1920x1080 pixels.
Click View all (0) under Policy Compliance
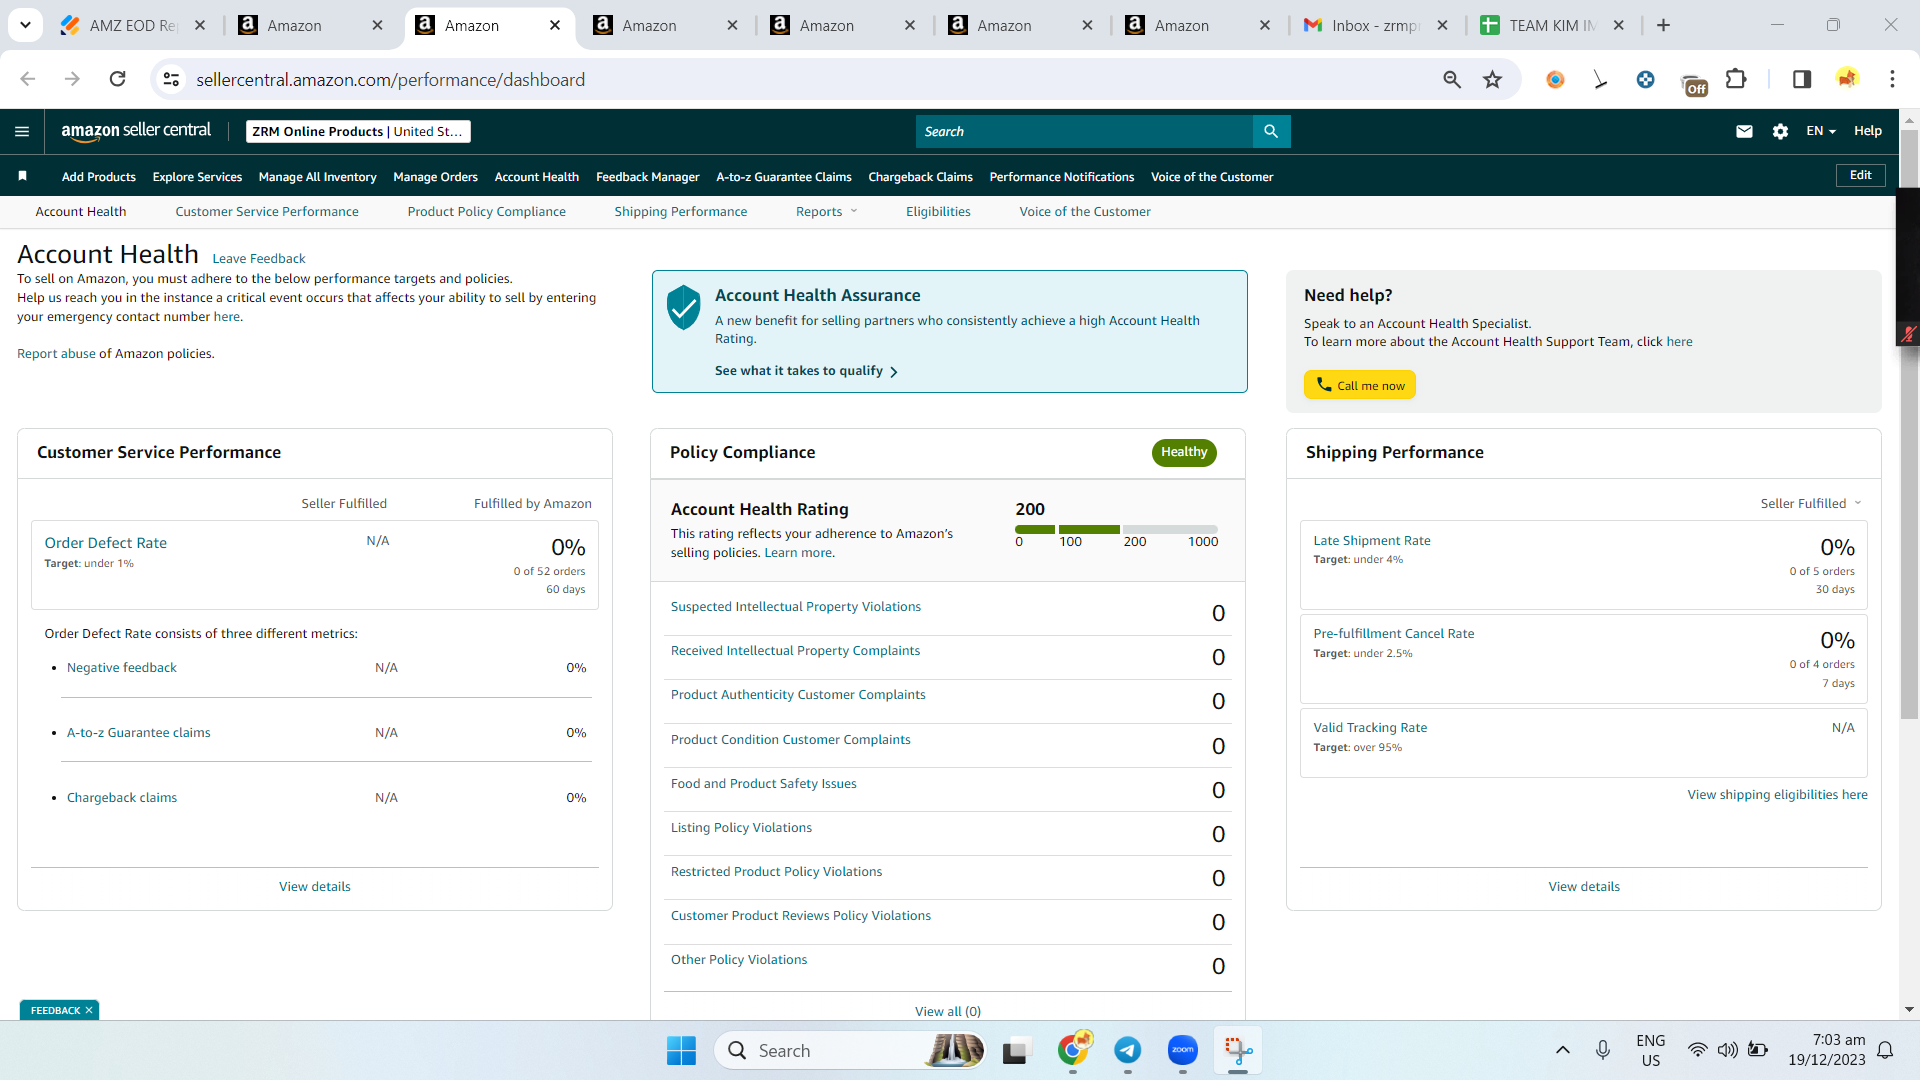(x=948, y=1011)
